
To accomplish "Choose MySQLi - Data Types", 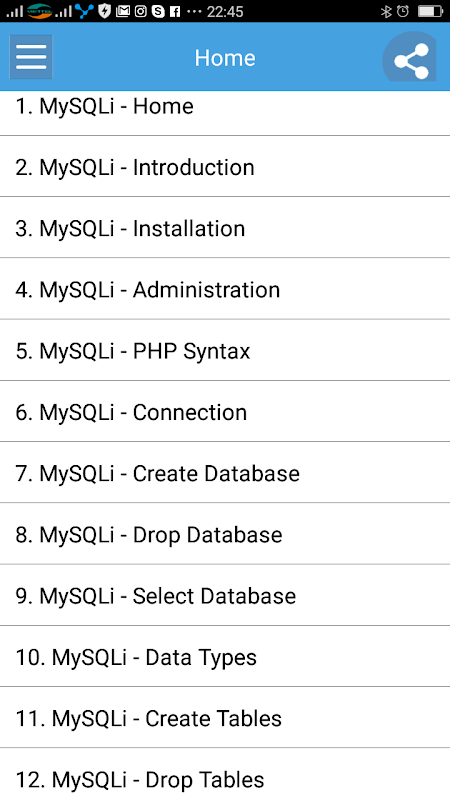I will pos(225,657).
